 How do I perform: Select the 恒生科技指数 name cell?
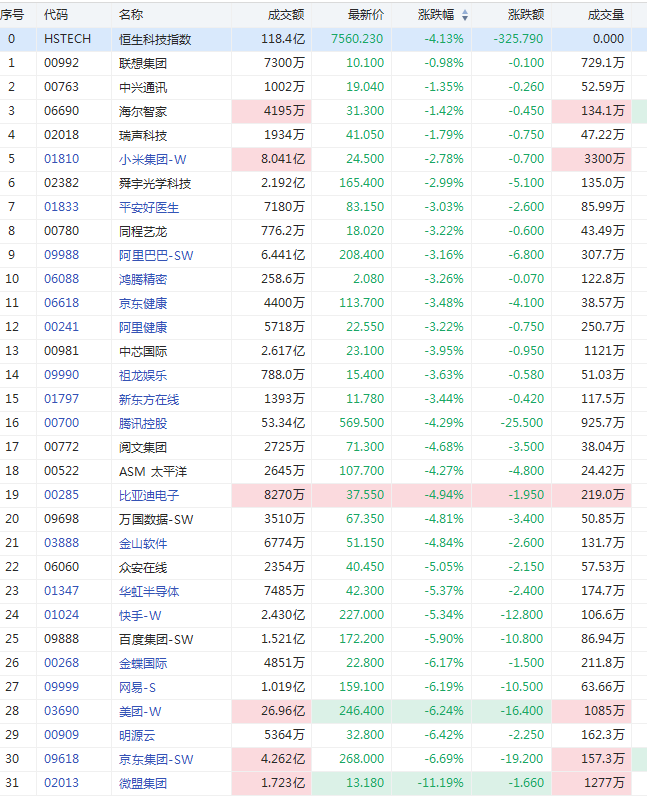(x=155, y=39)
